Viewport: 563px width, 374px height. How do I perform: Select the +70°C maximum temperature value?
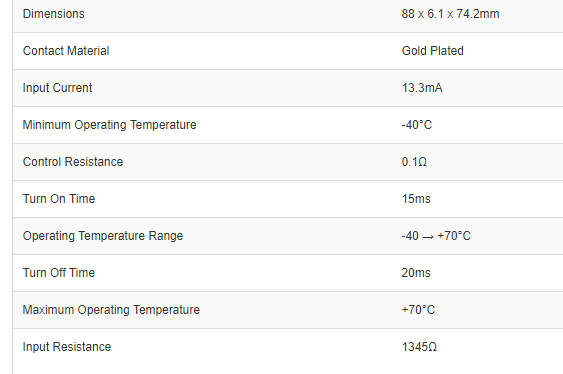coord(418,310)
